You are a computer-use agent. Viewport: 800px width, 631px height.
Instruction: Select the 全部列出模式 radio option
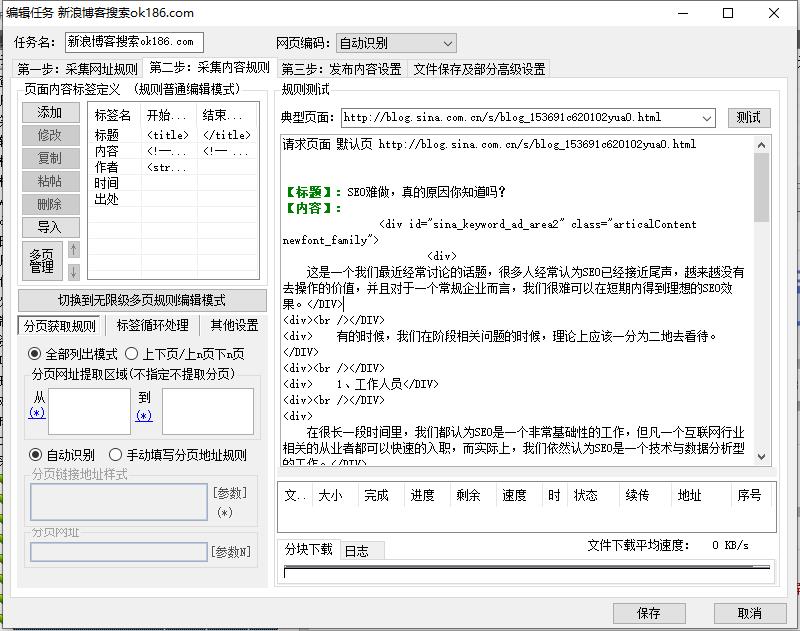coord(35,354)
